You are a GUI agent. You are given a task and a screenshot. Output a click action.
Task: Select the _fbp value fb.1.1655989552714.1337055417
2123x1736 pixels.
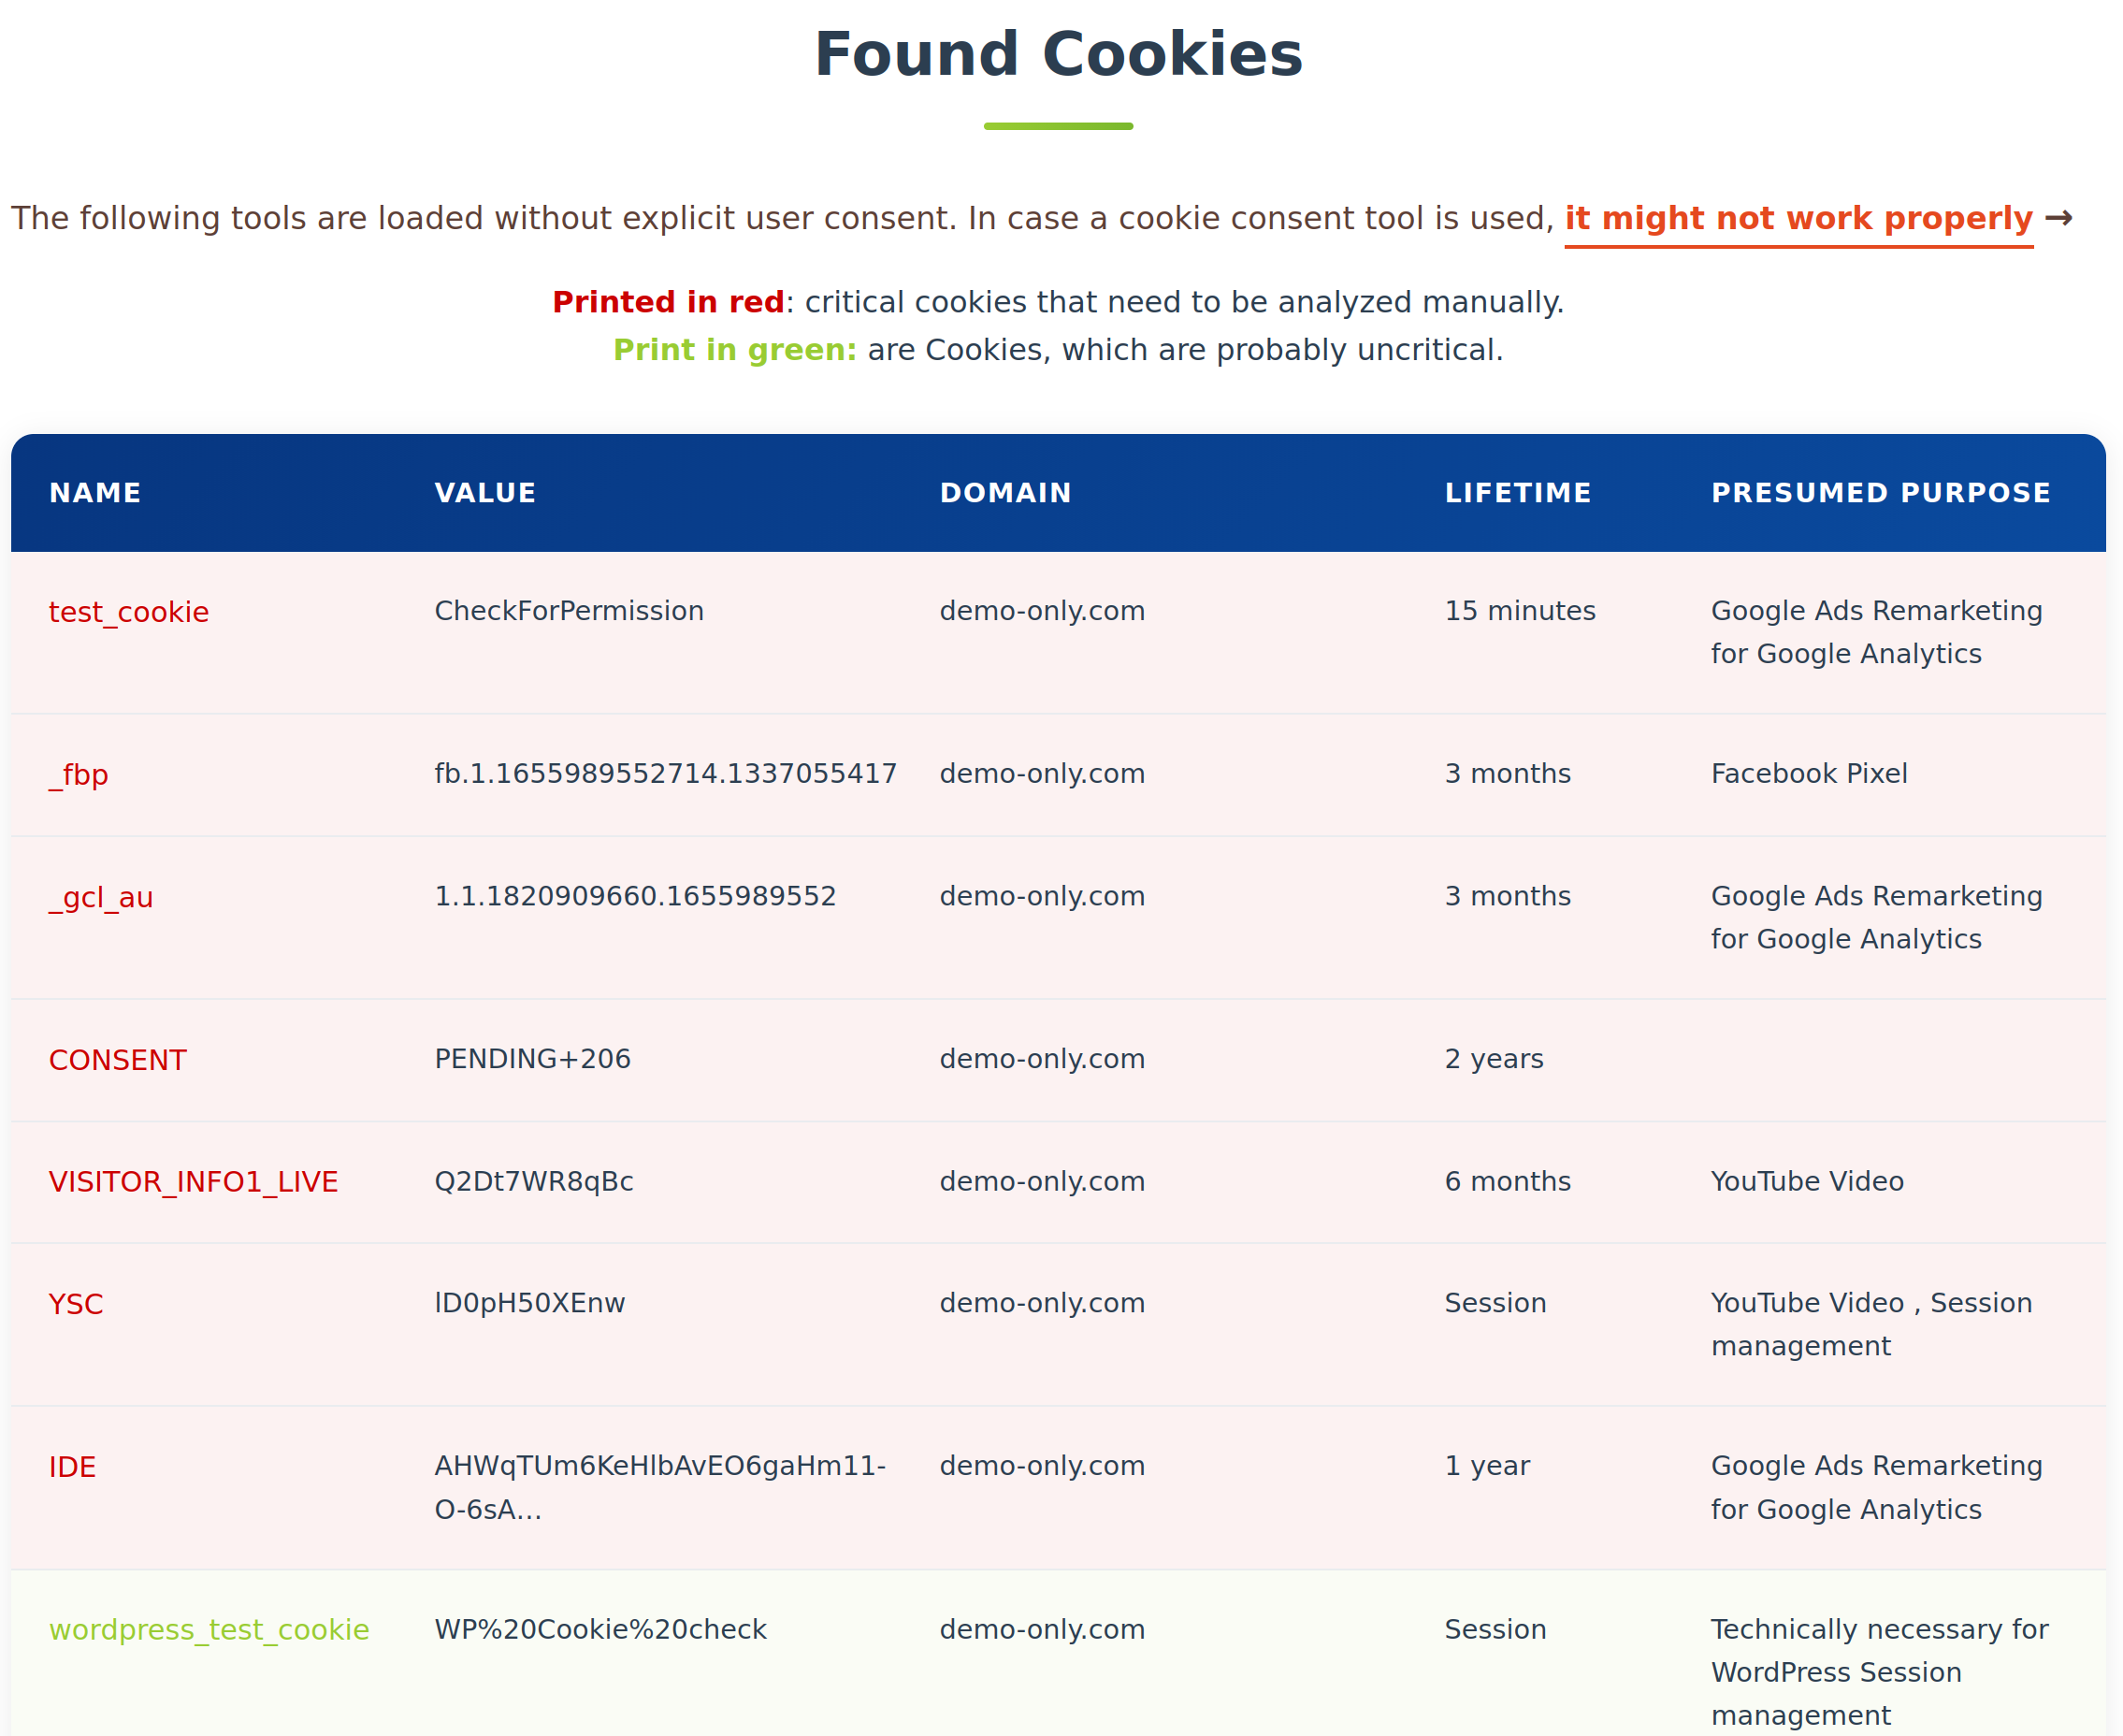(665, 774)
